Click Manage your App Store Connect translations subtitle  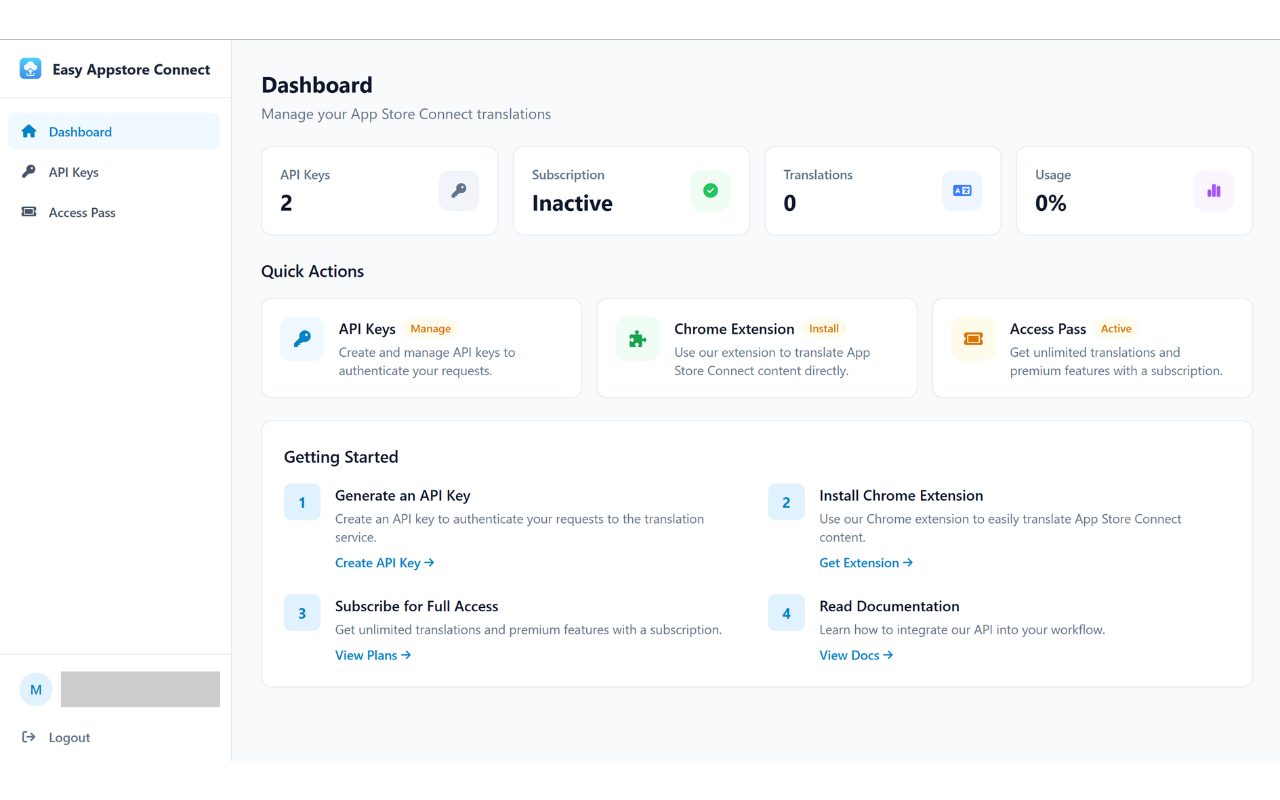click(406, 114)
